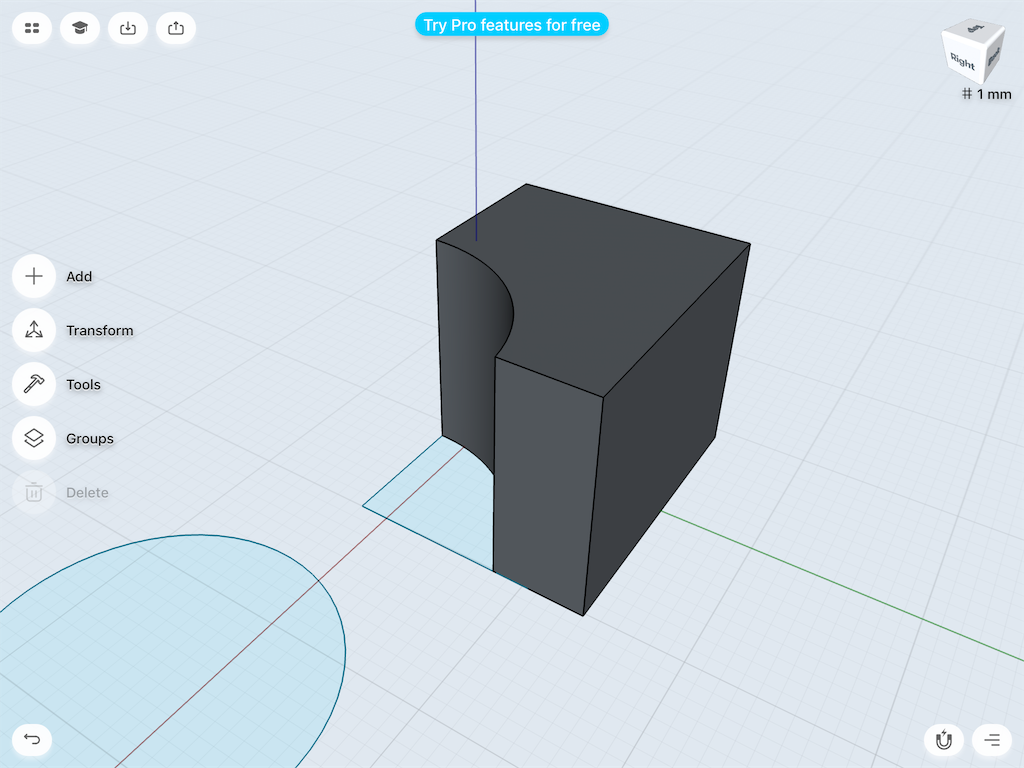Click the Transform label text
Viewport: 1024px width, 768px height.
[100, 330]
